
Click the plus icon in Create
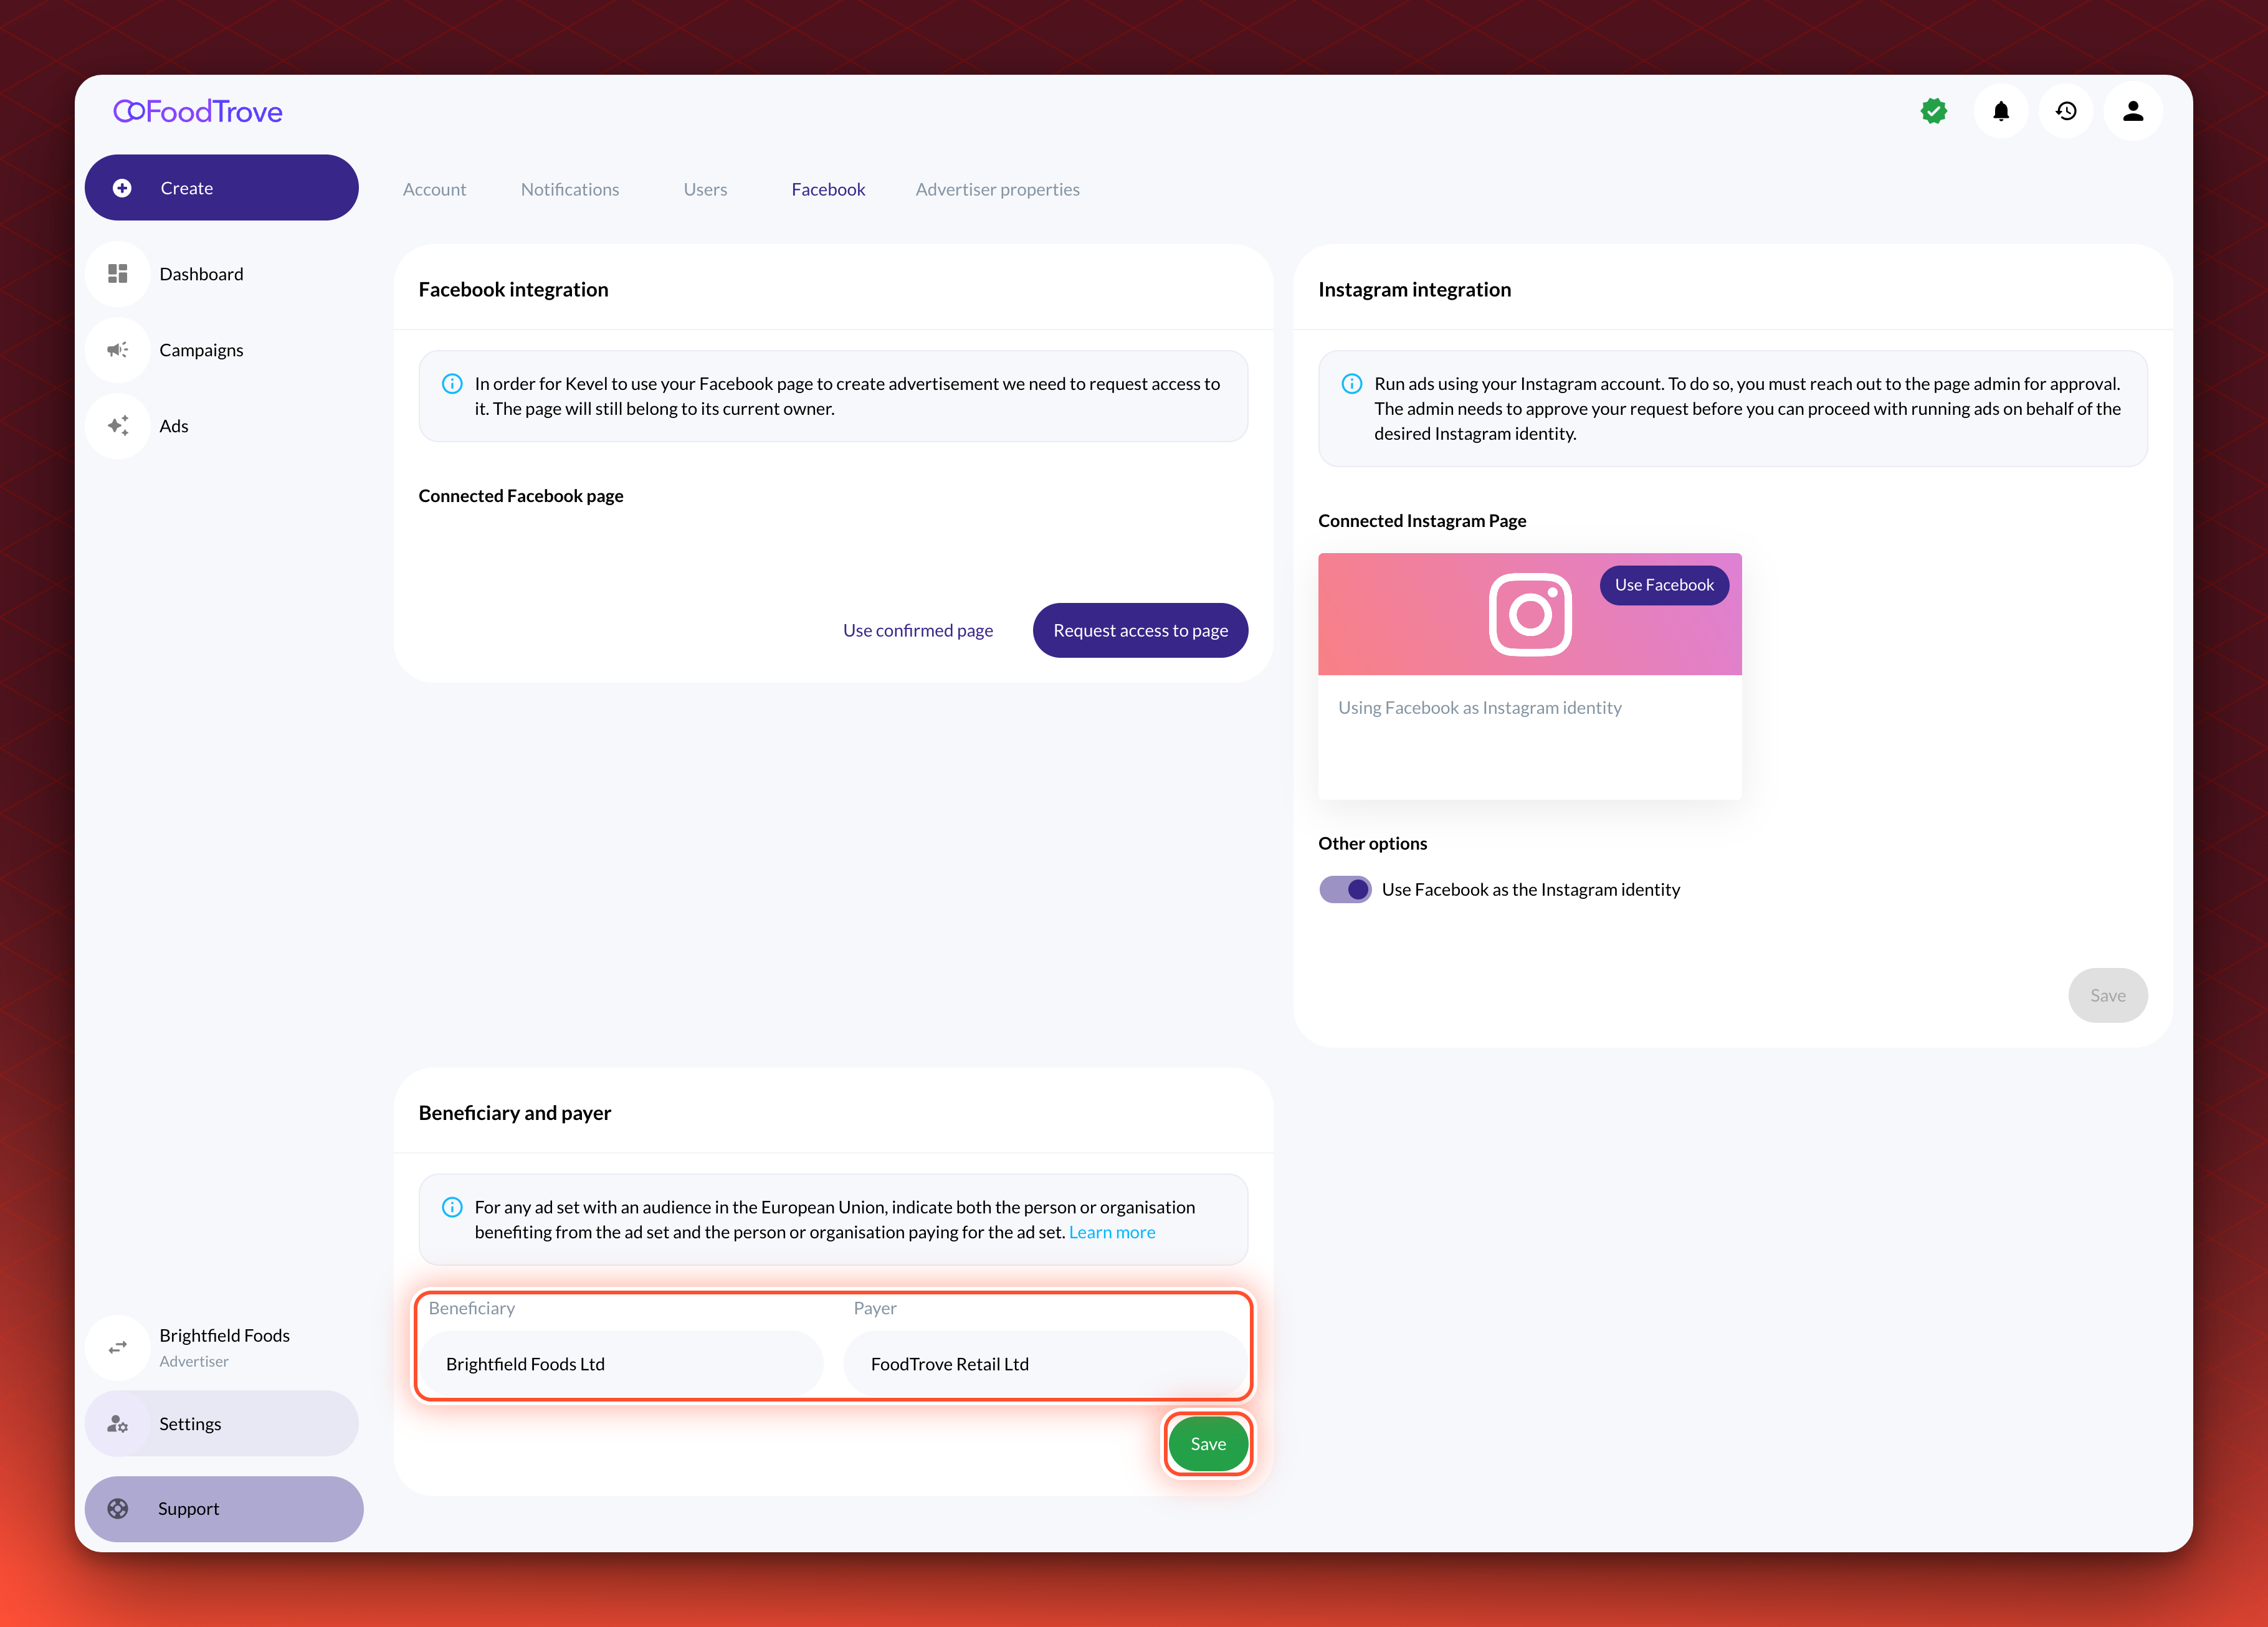[x=122, y=188]
